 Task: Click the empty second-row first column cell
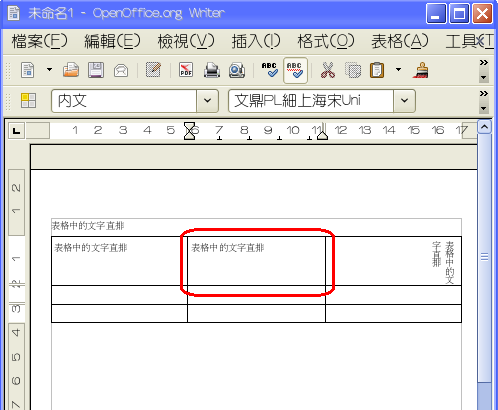[x=119, y=295]
